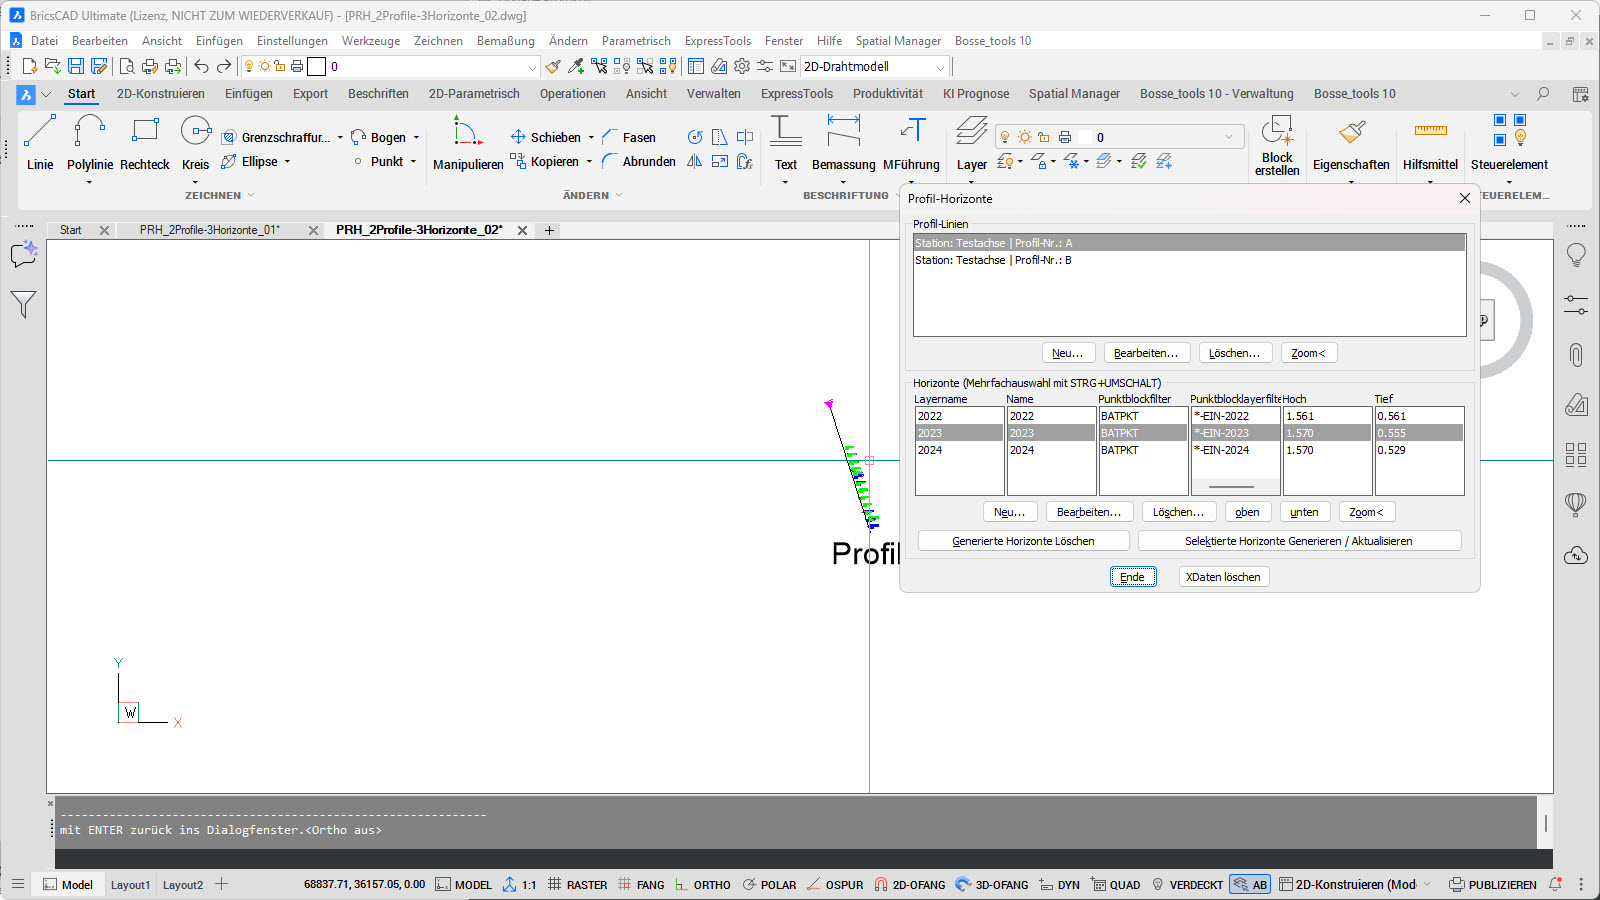Enable POLAR tracking in status bar
Screen dimensions: 1600x900
click(x=769, y=885)
